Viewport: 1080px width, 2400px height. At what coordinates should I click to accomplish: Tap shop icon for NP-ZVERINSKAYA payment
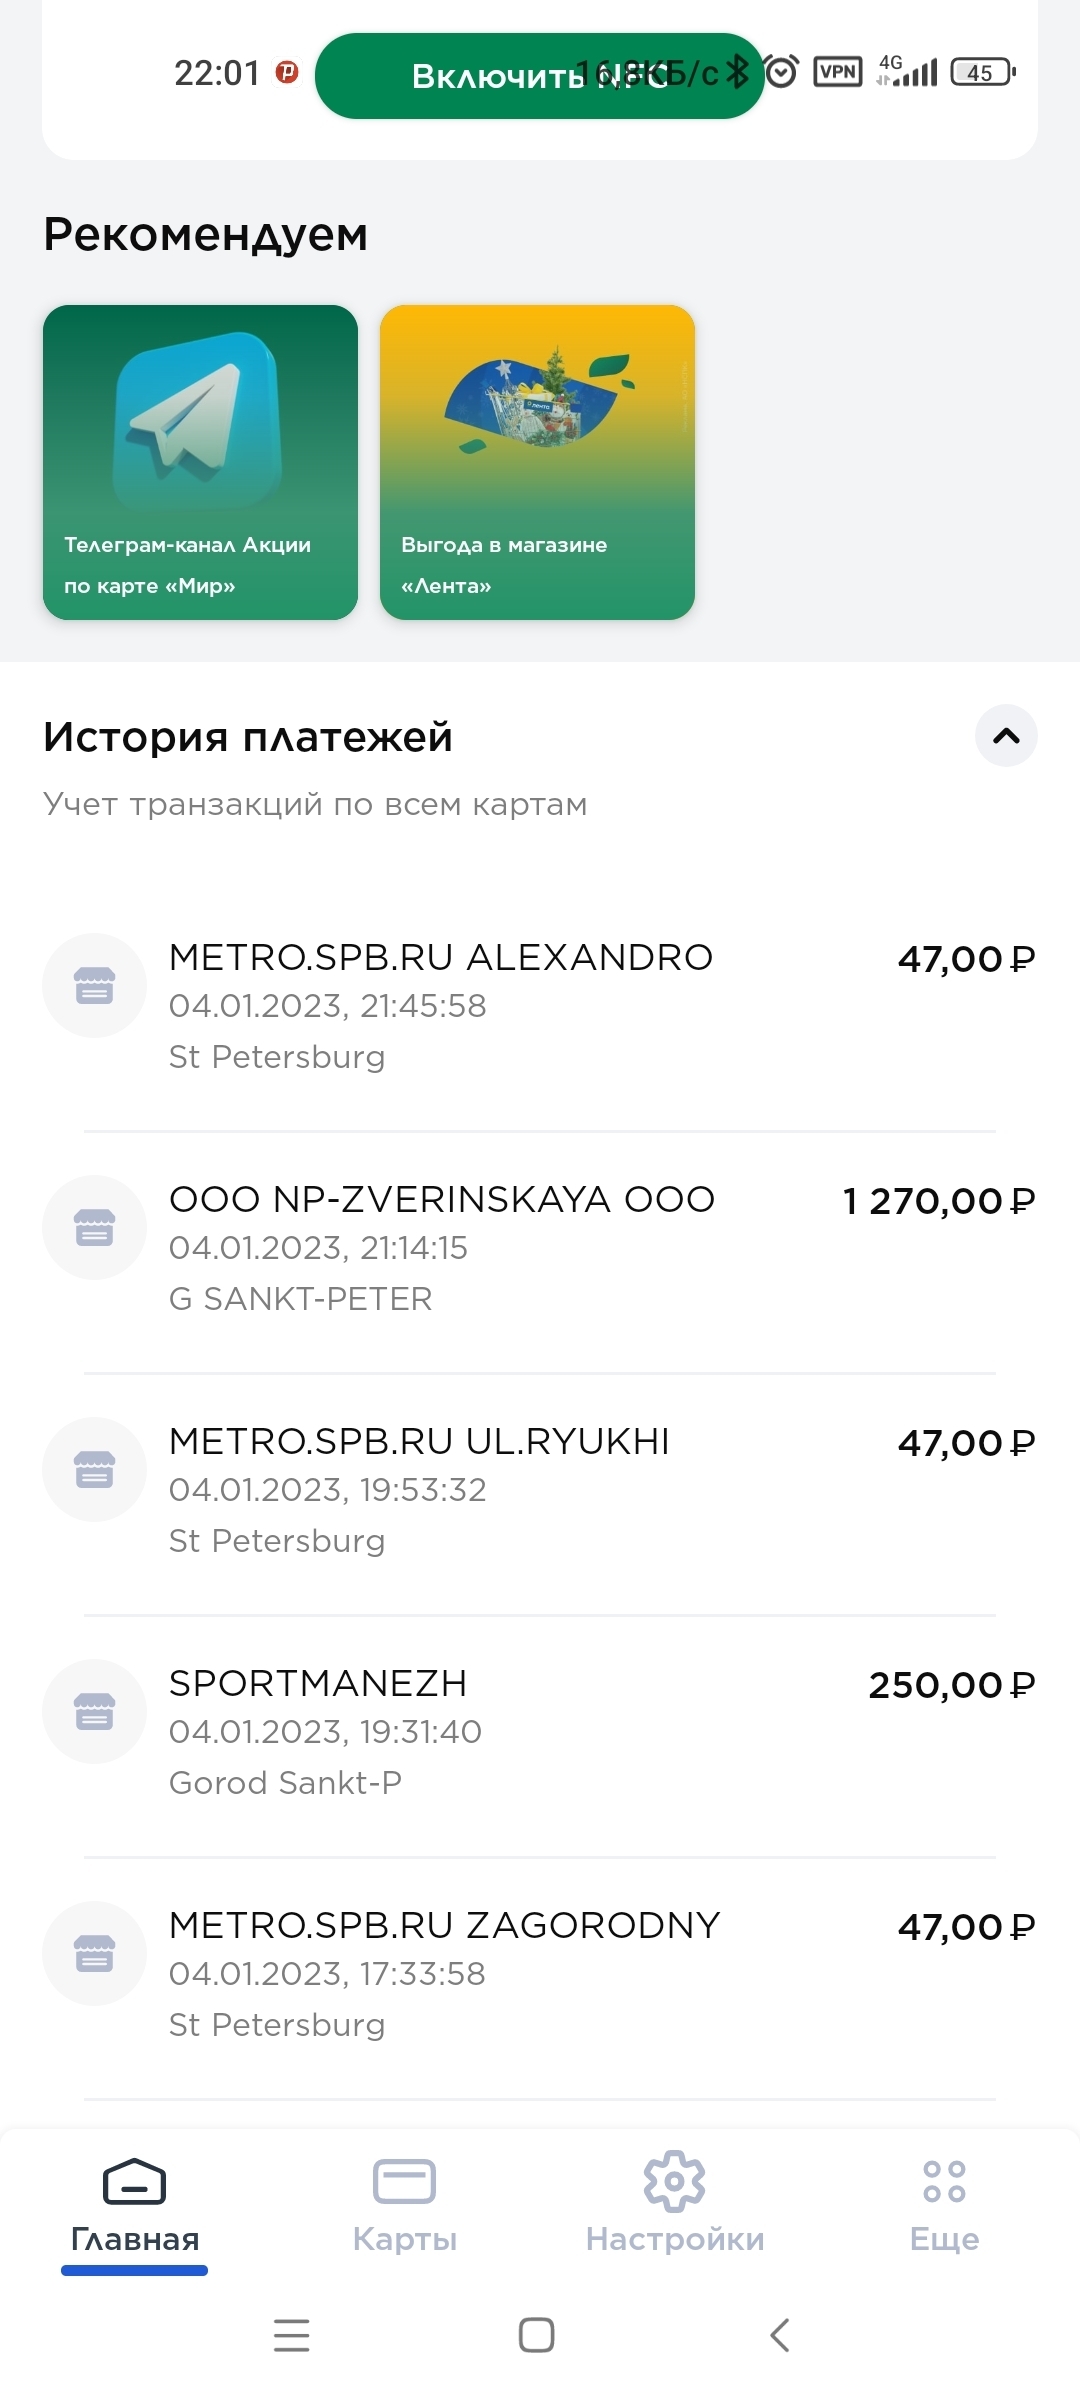(x=95, y=1228)
